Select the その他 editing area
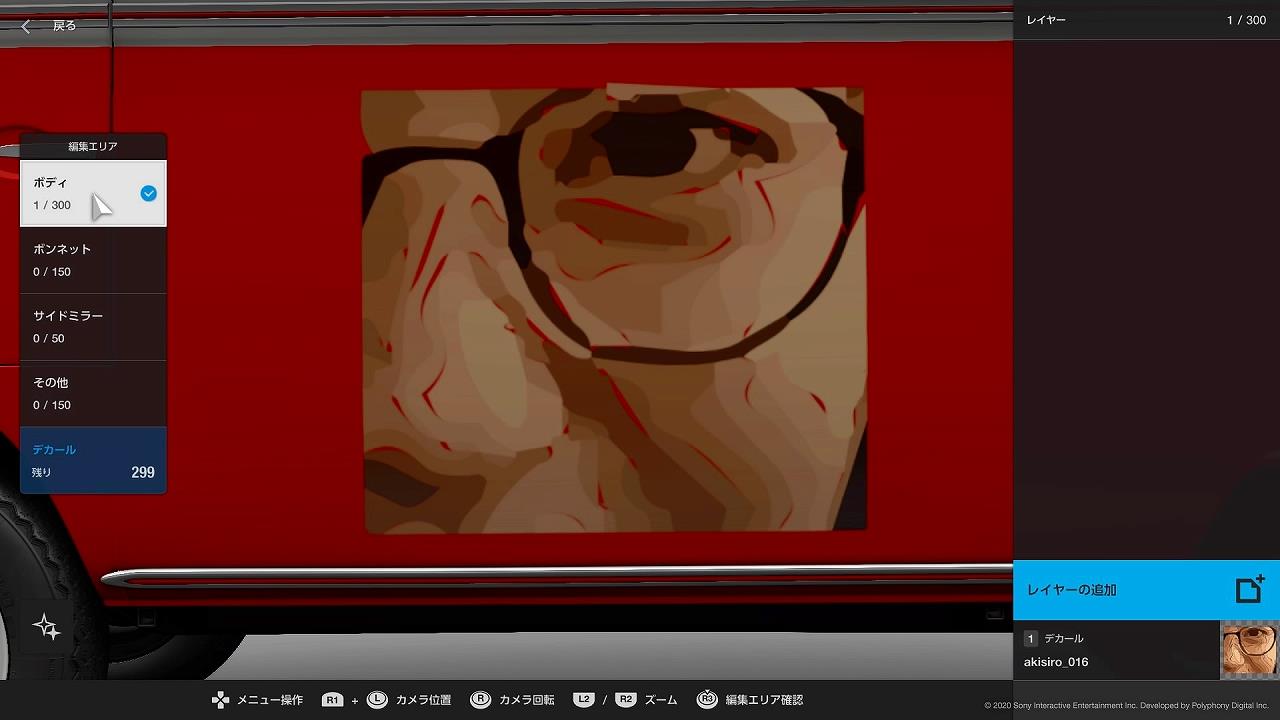Viewport: 1280px width, 720px height. (93, 394)
